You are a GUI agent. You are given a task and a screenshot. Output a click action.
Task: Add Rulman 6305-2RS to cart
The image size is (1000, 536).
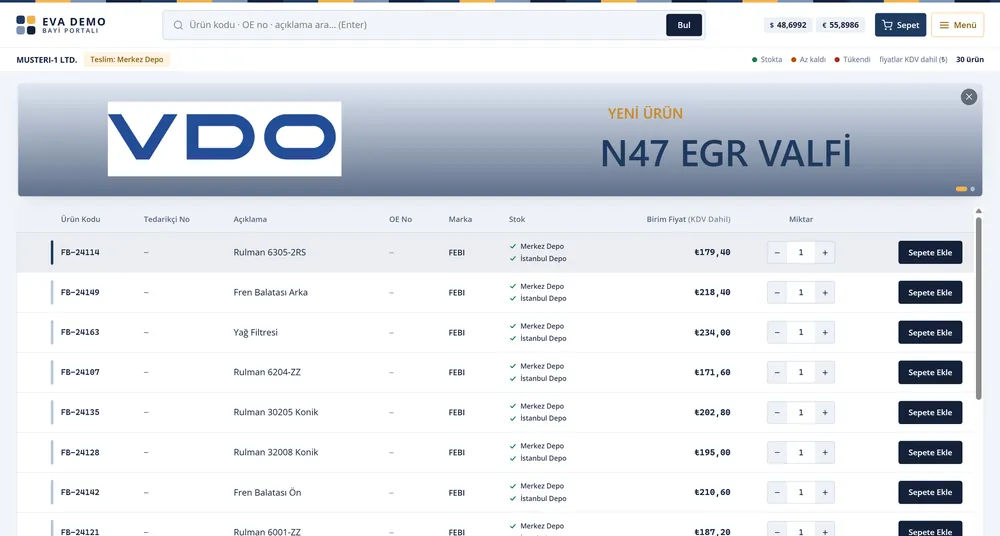point(930,253)
